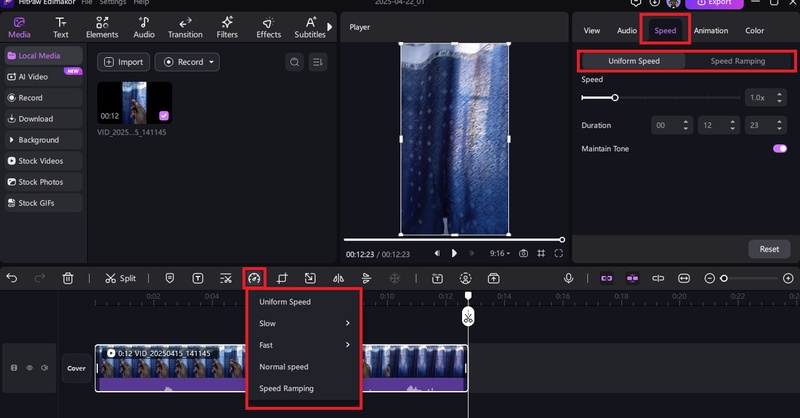This screenshot has height=418, width=800.
Task: Switch to the Speed properties tab
Action: click(x=665, y=31)
